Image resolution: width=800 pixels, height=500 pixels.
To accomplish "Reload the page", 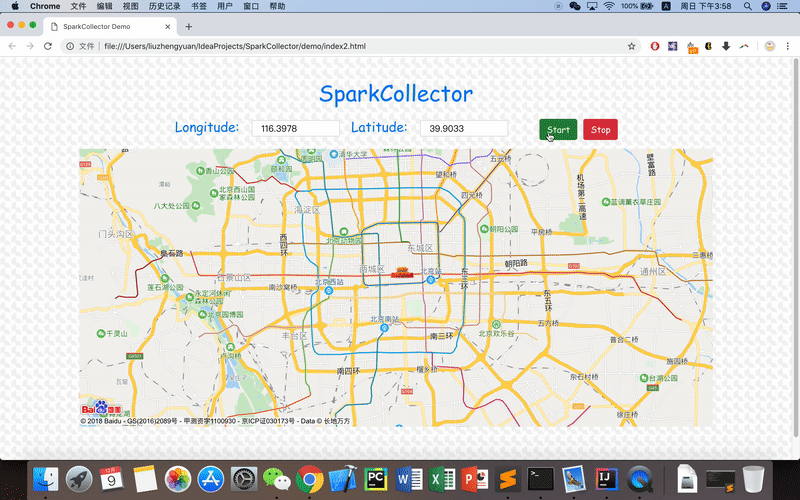I will pyautogui.click(x=48, y=46).
